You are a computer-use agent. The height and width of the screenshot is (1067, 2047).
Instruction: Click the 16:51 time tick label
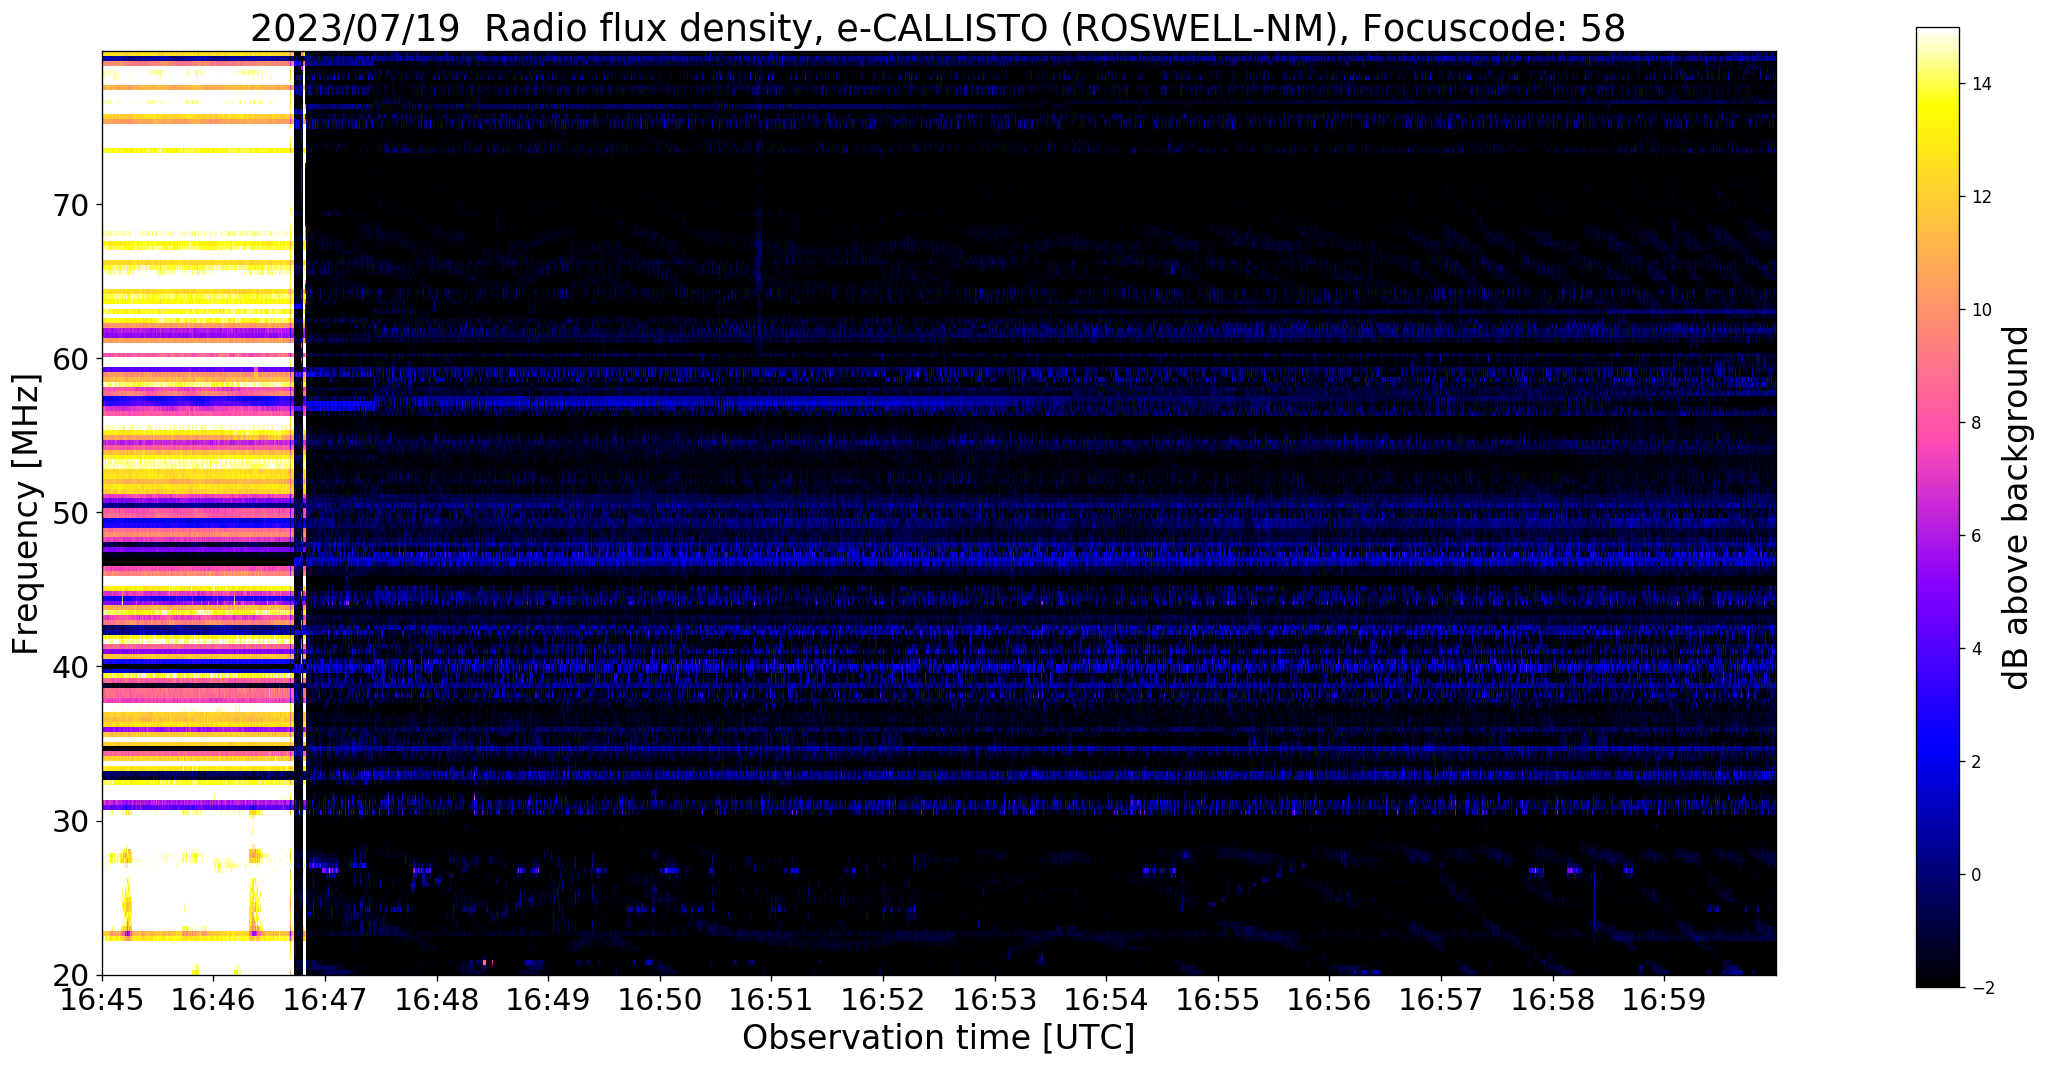coord(772,1000)
